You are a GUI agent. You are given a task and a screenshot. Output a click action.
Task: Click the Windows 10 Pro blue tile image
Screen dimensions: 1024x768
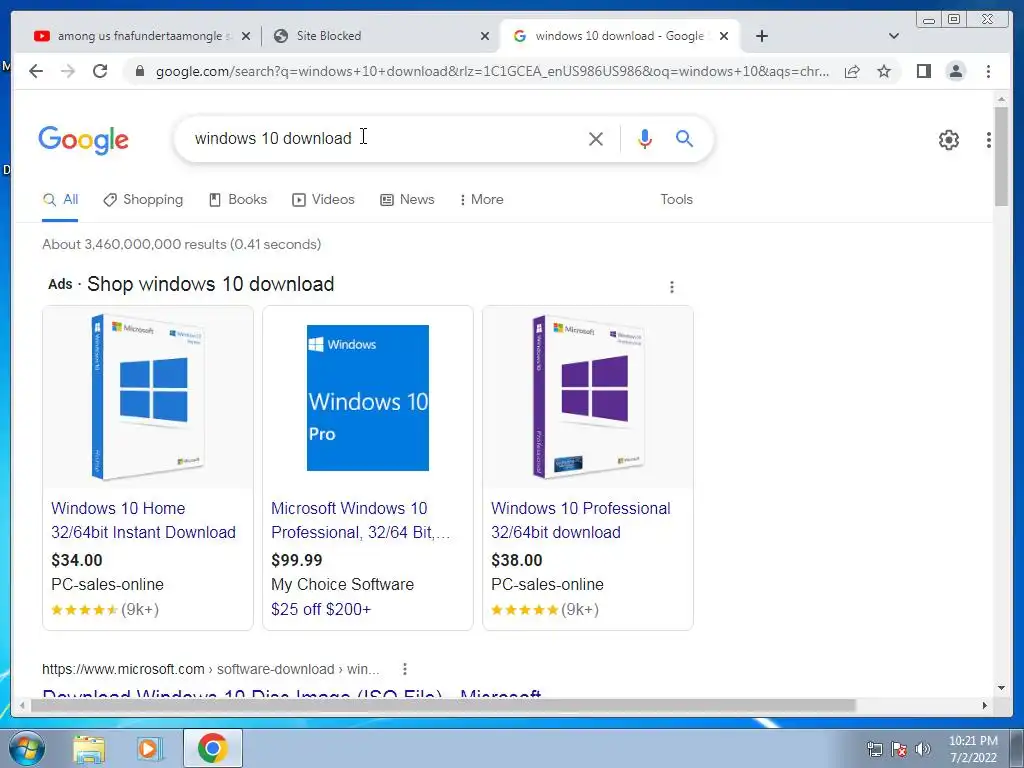[x=368, y=397]
